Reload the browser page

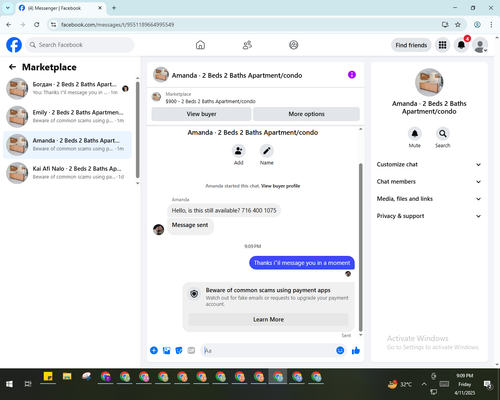(37, 25)
